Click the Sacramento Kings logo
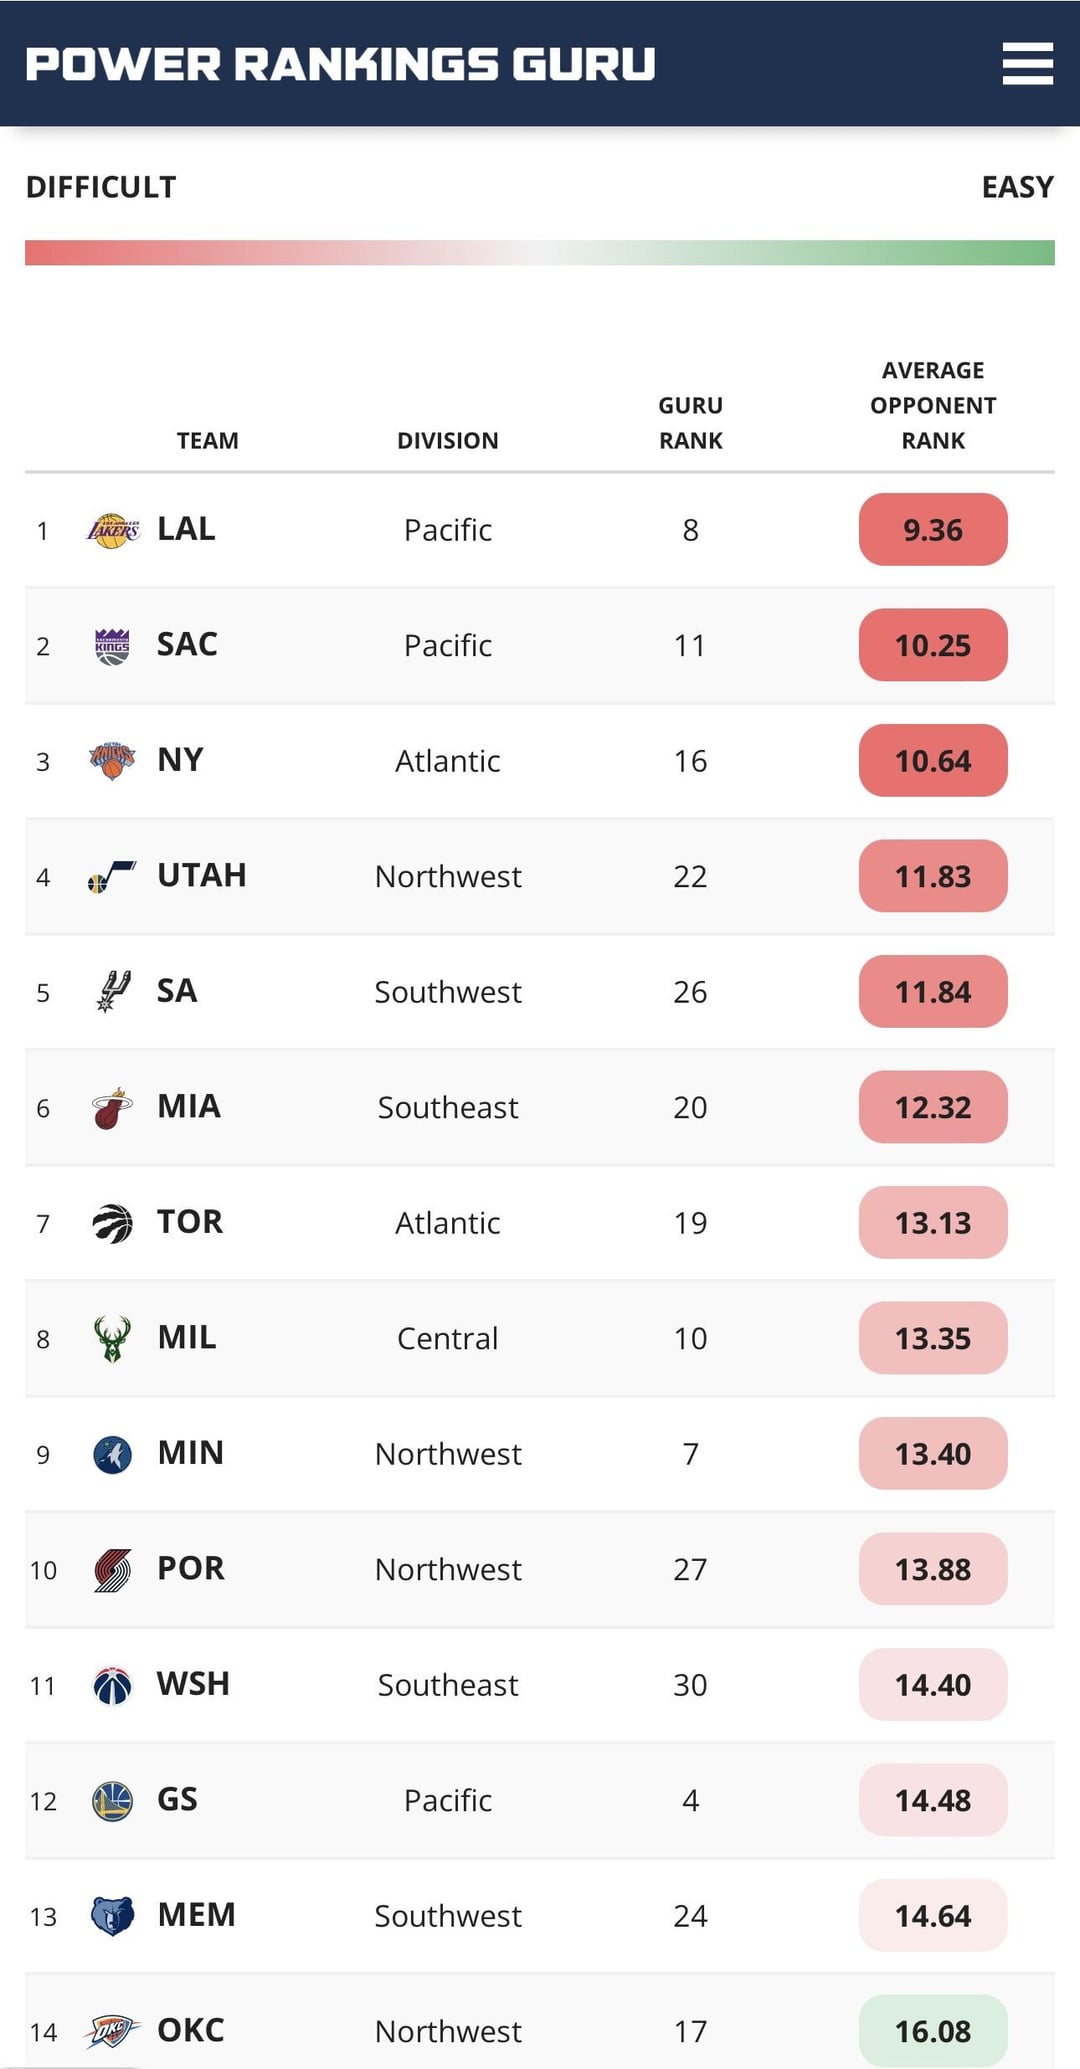This screenshot has width=1080, height=2069. tap(112, 646)
